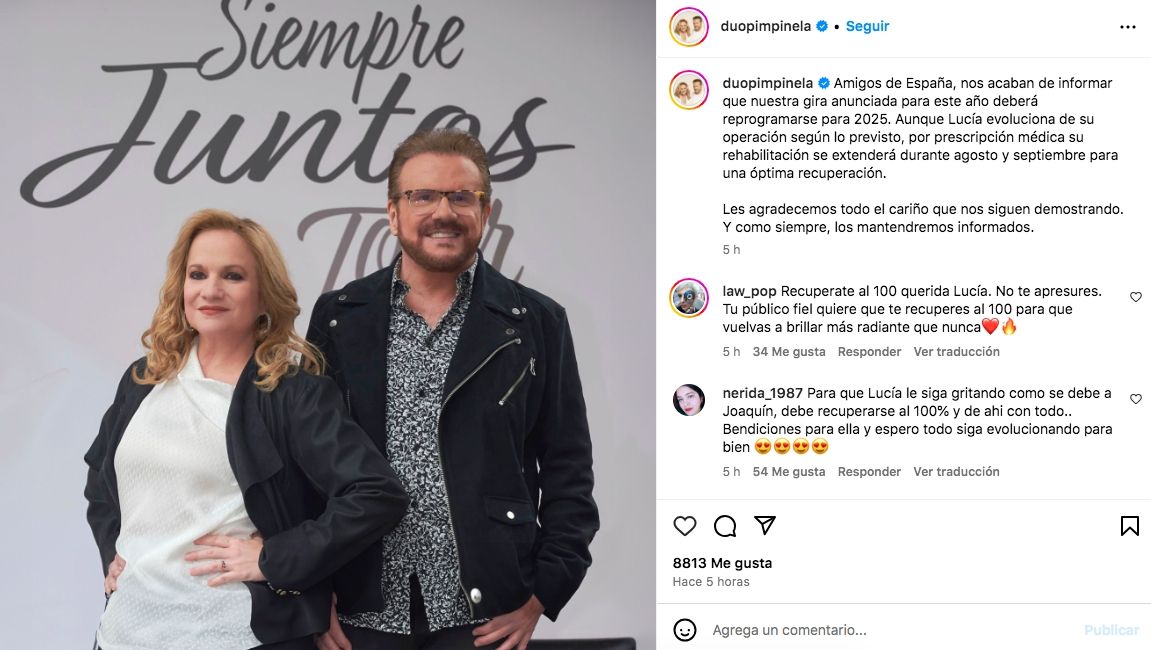This screenshot has height=650, width=1151.
Task: Open the law_pop avatar
Action: (689, 297)
